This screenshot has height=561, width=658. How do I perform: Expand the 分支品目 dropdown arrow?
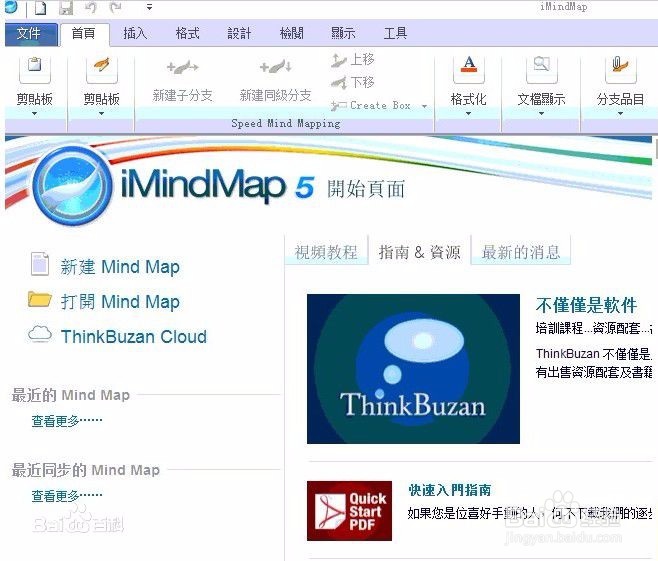coord(620,113)
